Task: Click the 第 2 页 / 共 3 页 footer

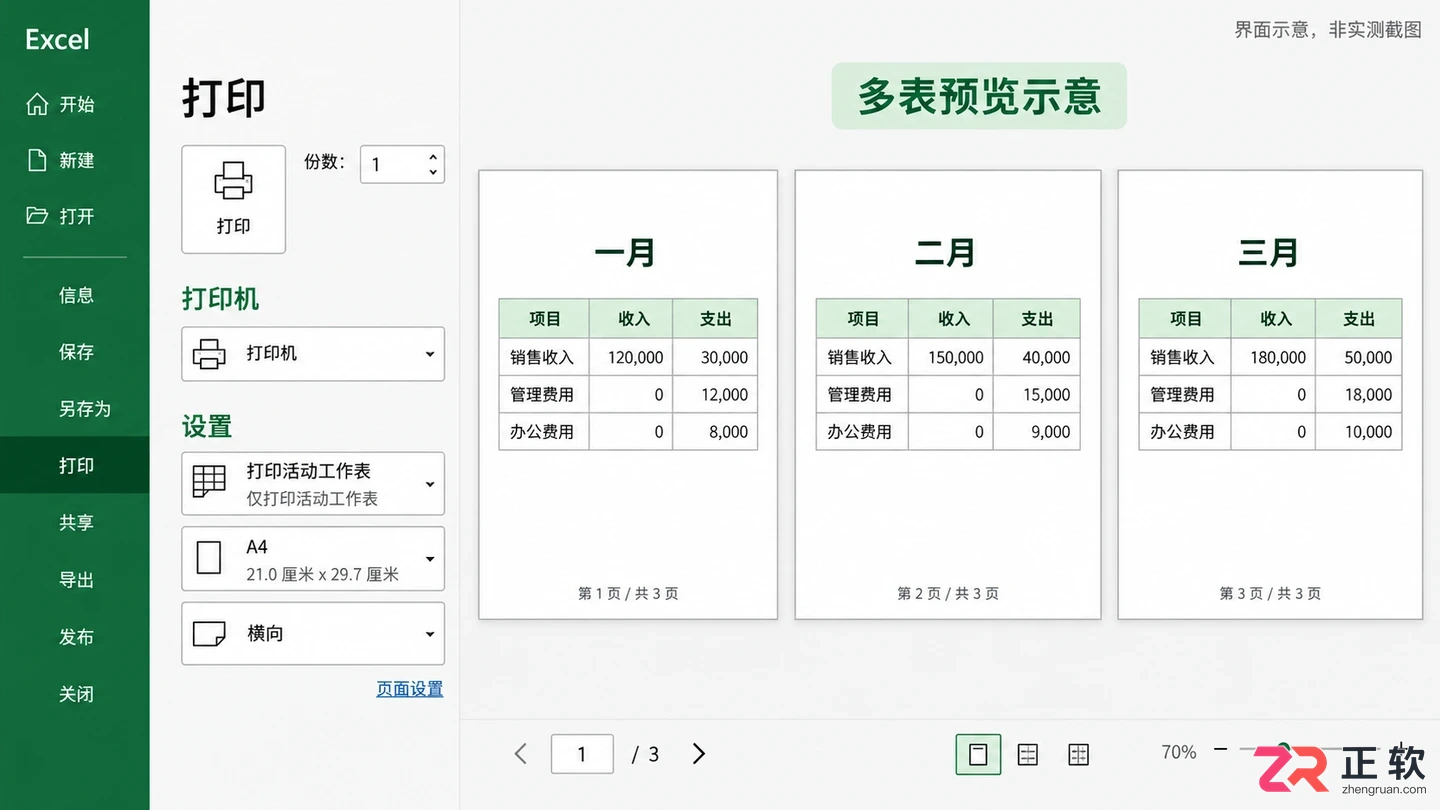Action: pos(948,593)
